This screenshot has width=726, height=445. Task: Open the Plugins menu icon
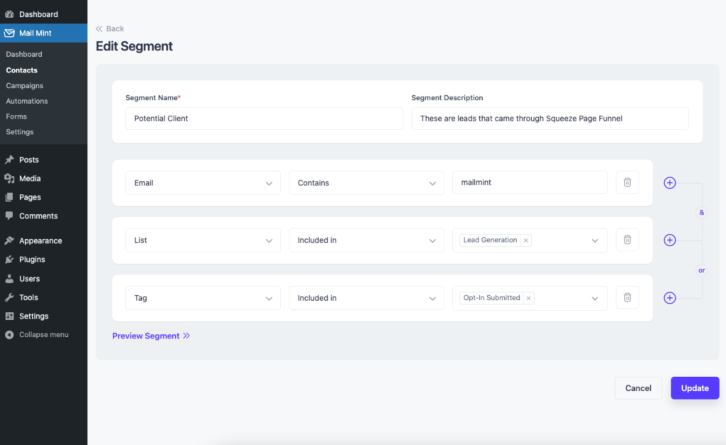coord(9,259)
